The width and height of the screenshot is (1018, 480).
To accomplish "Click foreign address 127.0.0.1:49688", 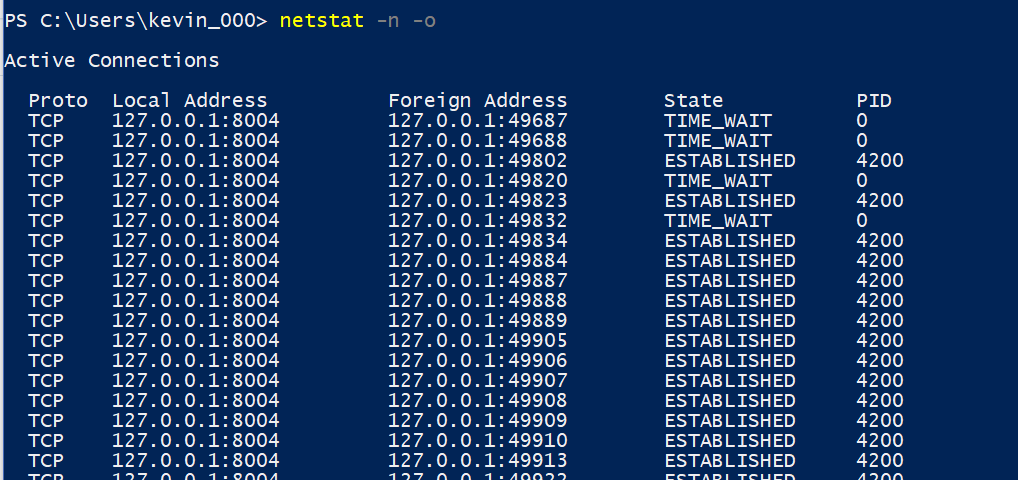I will [477, 141].
